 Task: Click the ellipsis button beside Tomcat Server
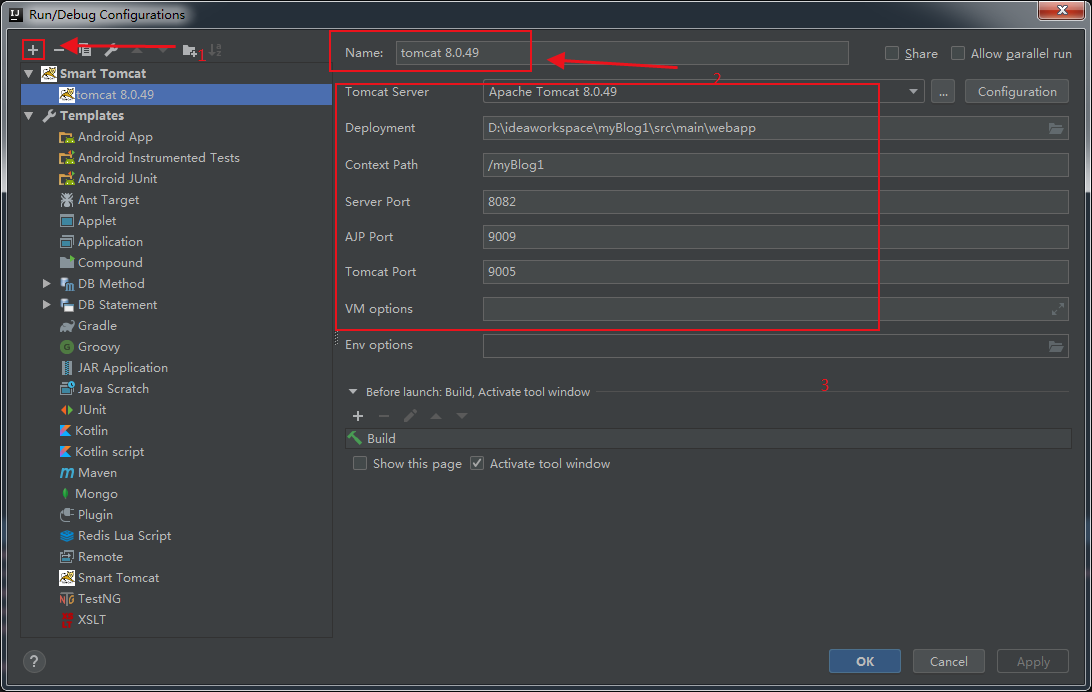[943, 92]
